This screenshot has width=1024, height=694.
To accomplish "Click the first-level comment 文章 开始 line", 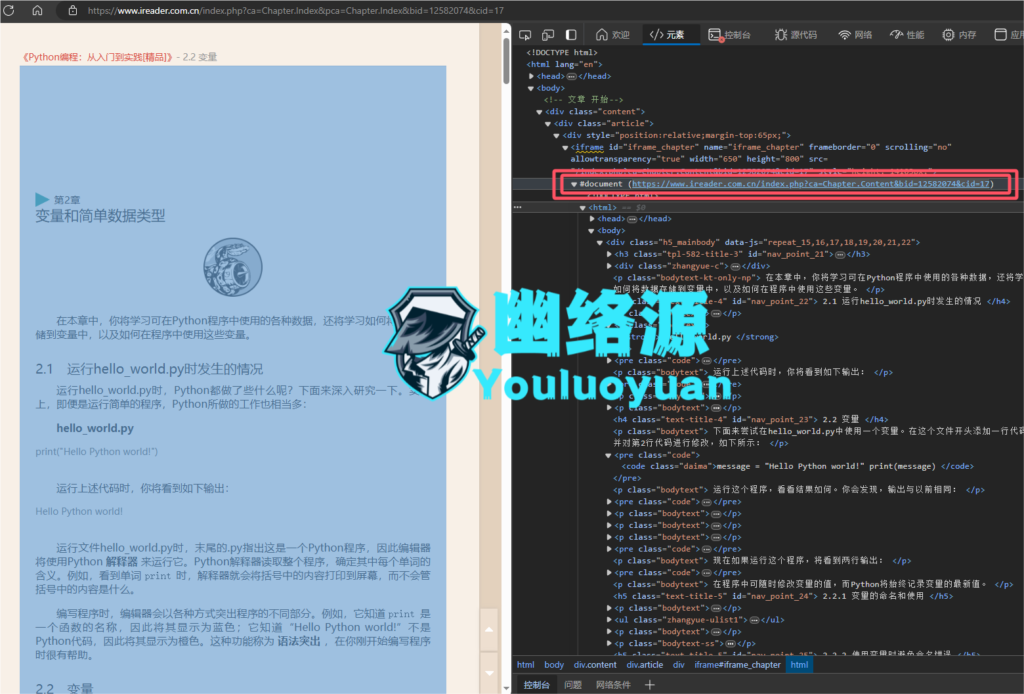I will pos(584,100).
